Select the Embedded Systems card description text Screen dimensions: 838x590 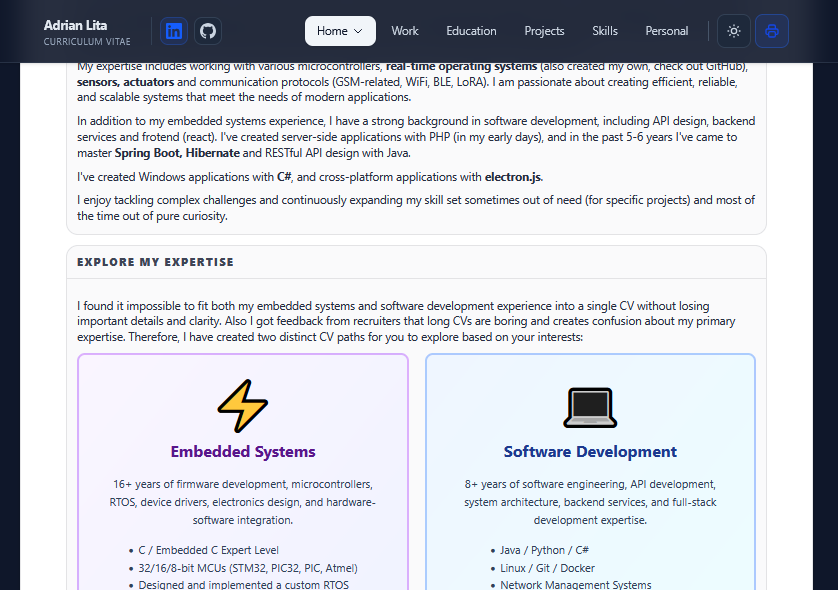click(243, 502)
